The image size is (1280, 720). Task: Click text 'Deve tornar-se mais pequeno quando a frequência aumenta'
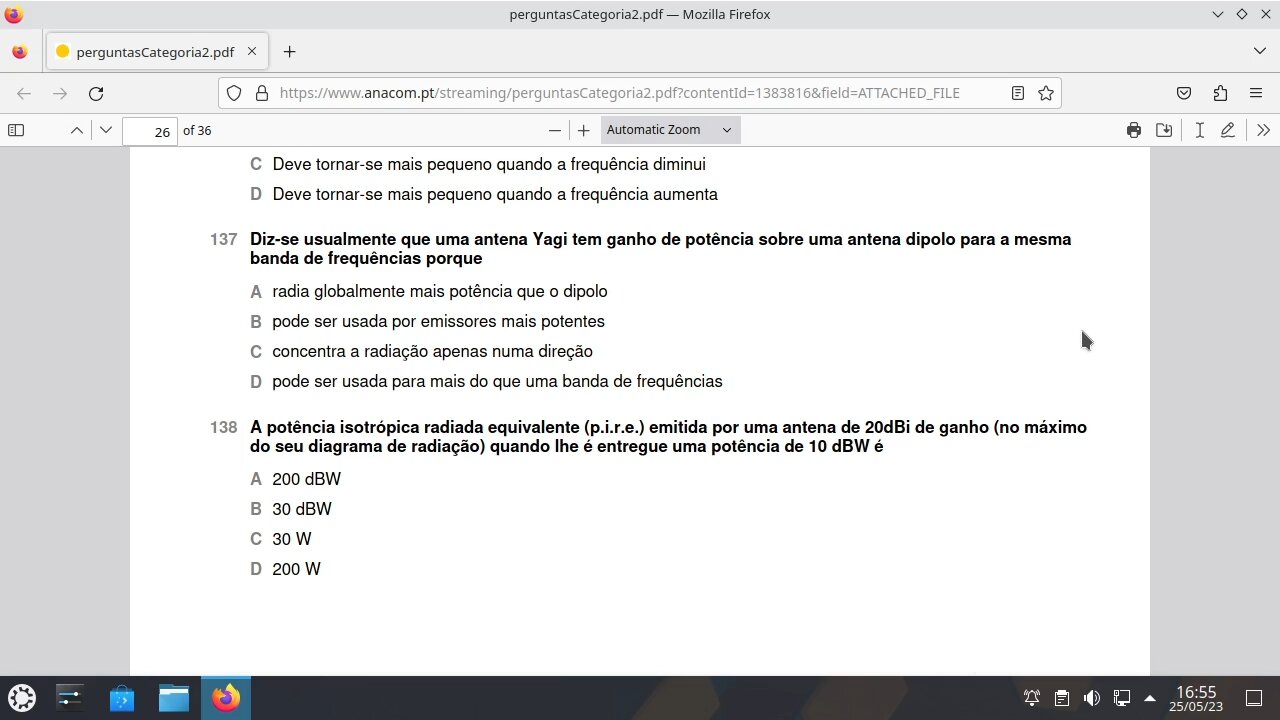[x=495, y=194]
